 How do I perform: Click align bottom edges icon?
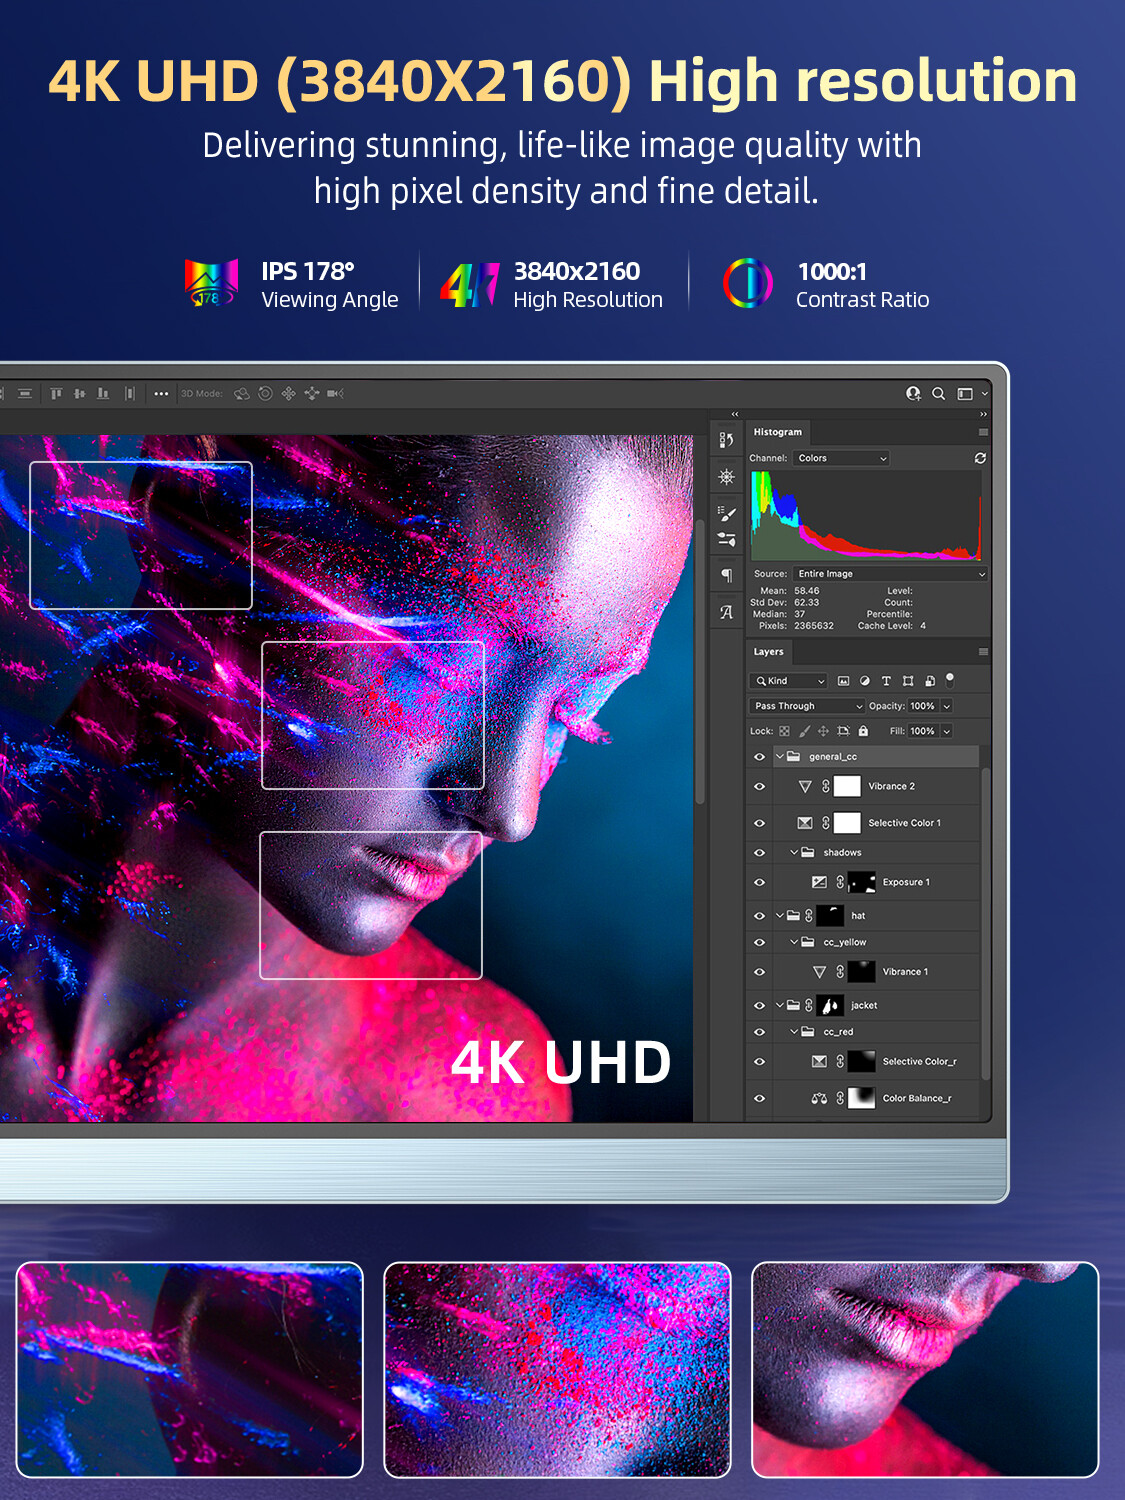pos(103,394)
